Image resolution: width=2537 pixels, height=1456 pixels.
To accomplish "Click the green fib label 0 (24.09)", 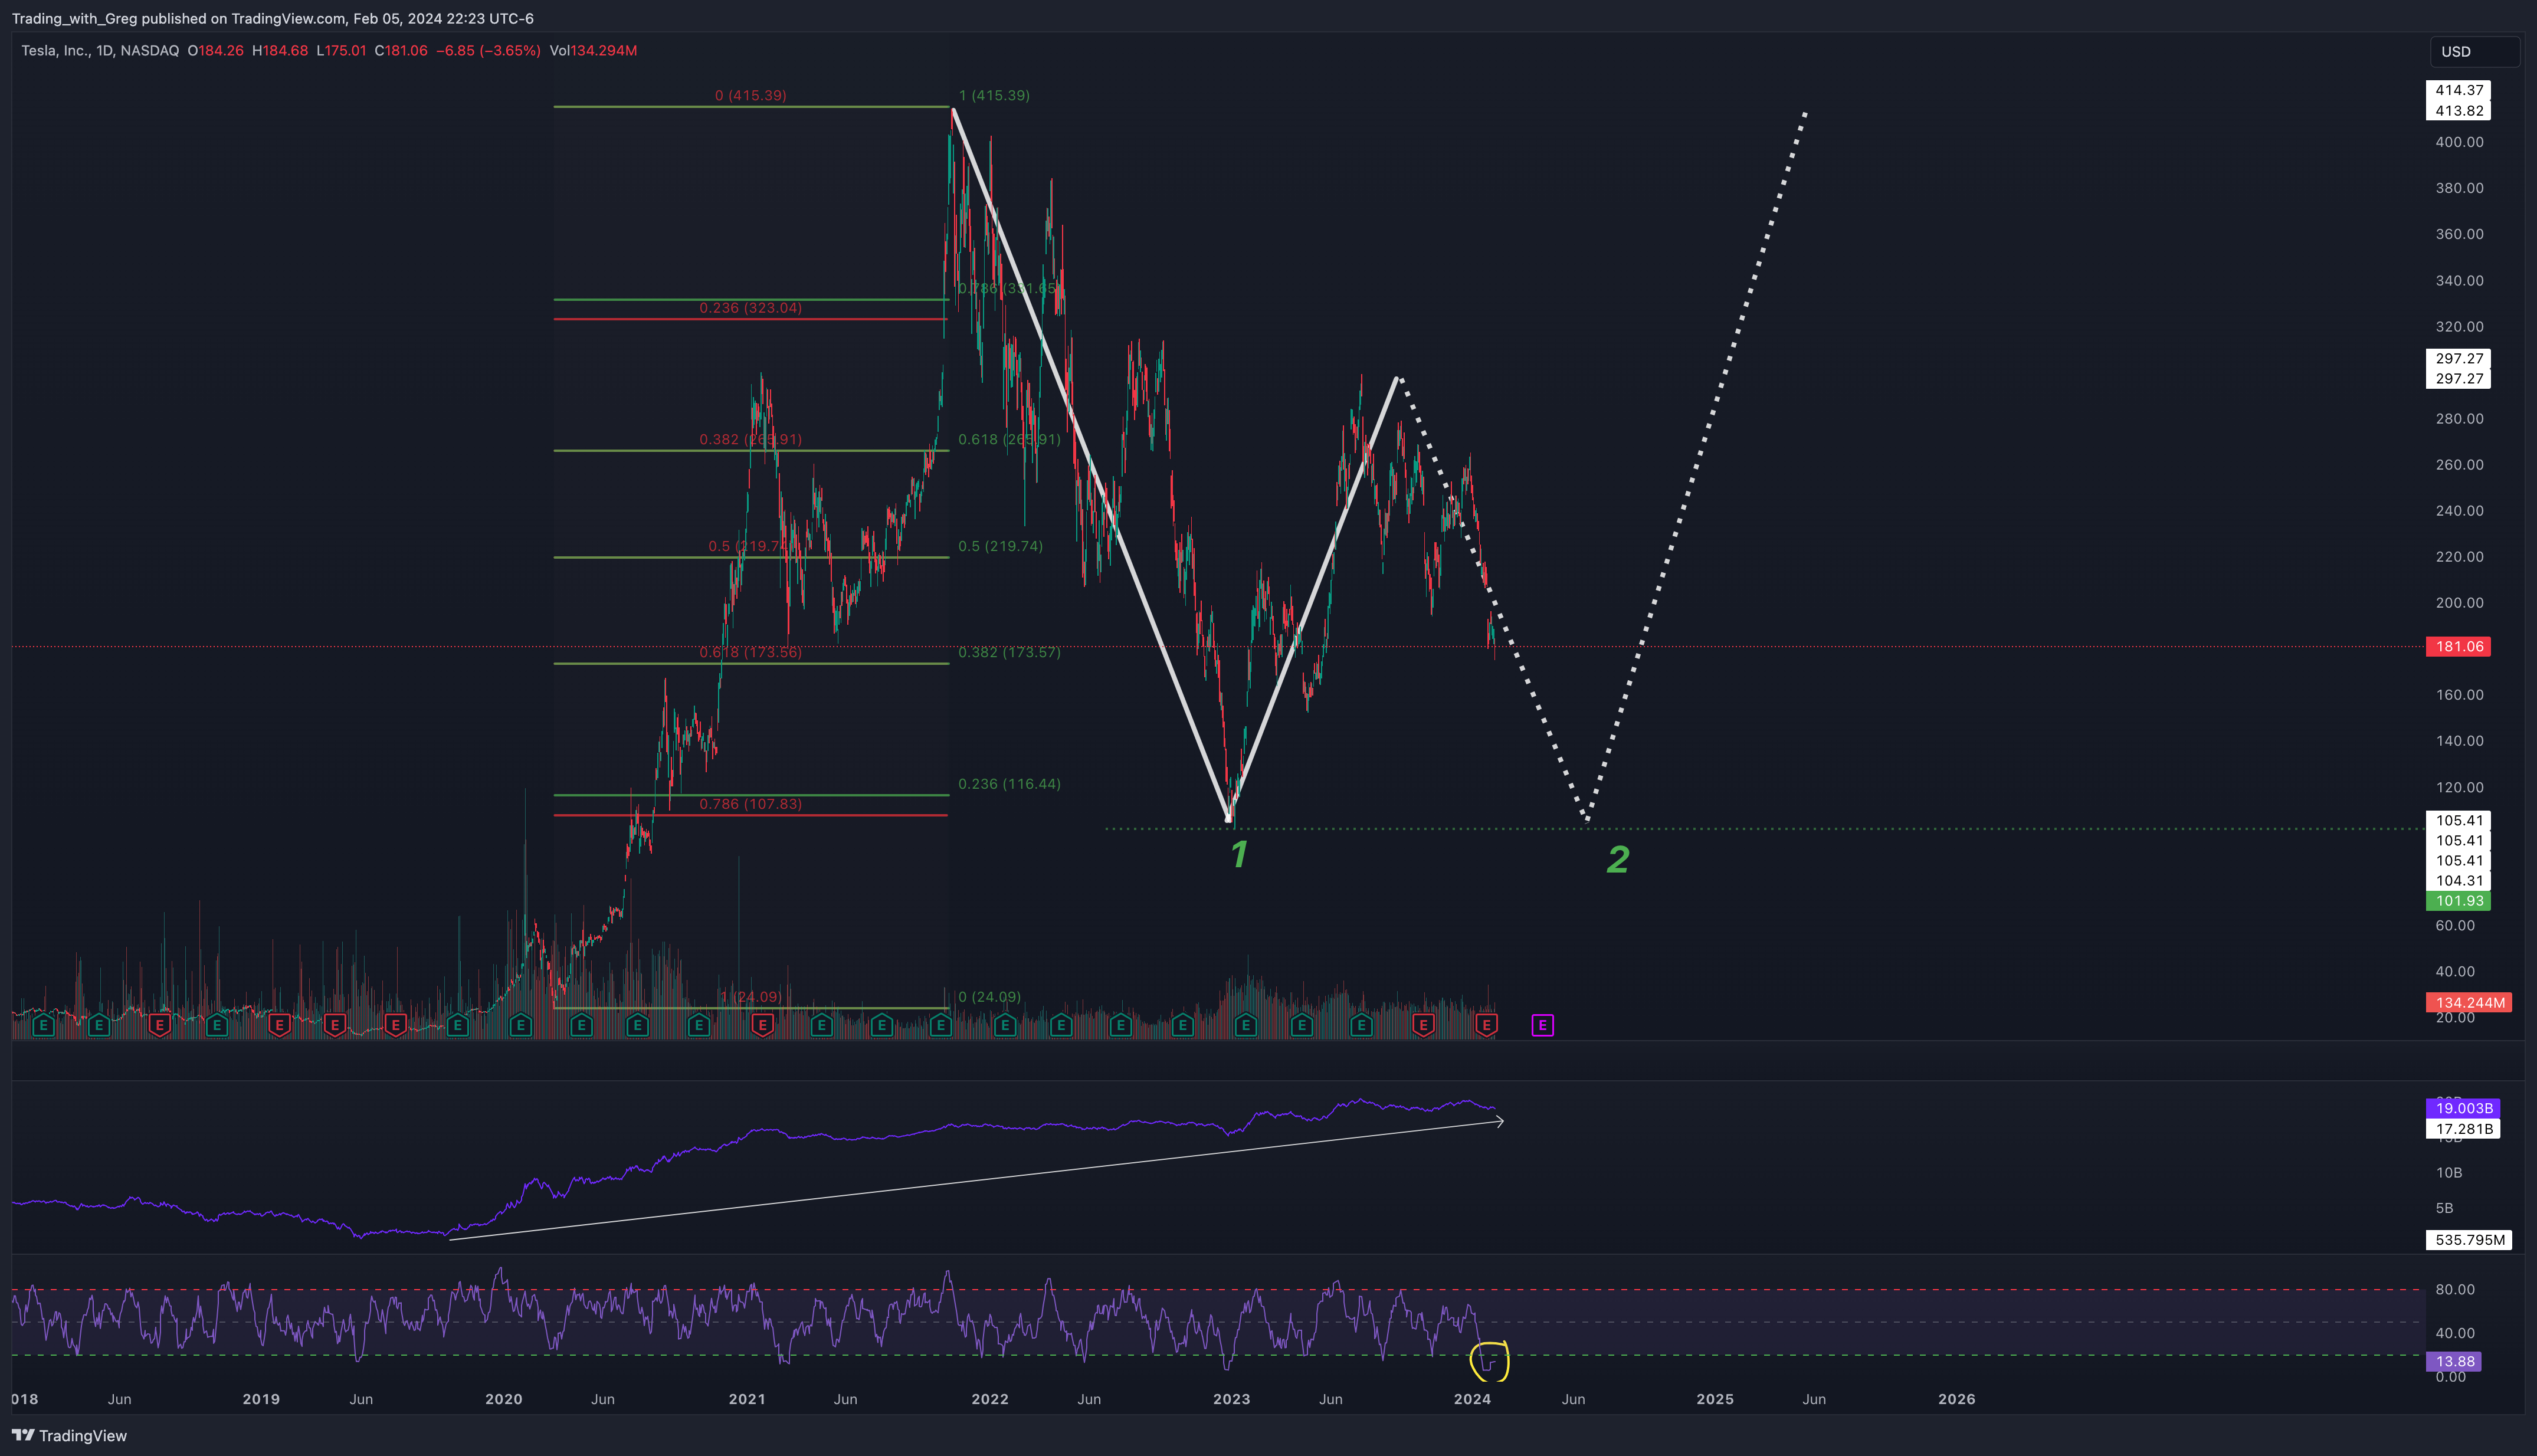I will [989, 997].
